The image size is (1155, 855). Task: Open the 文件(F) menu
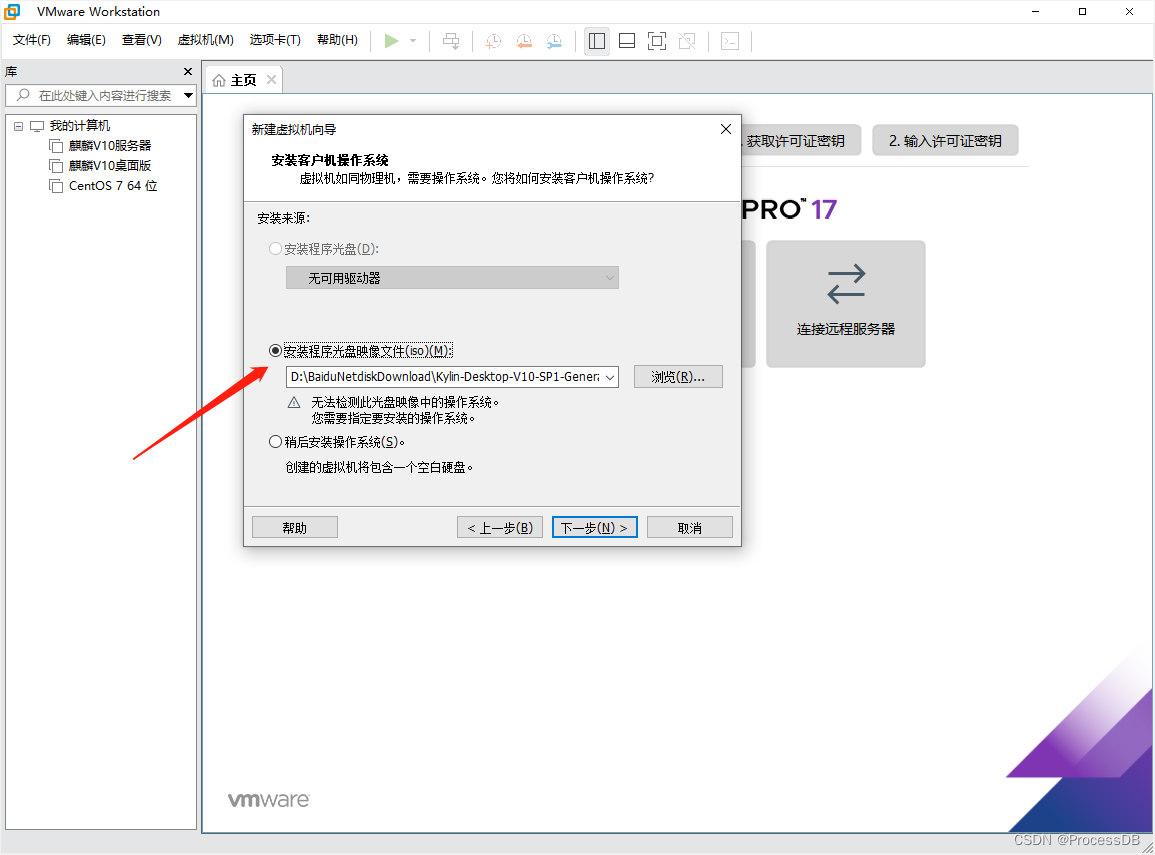click(x=32, y=40)
